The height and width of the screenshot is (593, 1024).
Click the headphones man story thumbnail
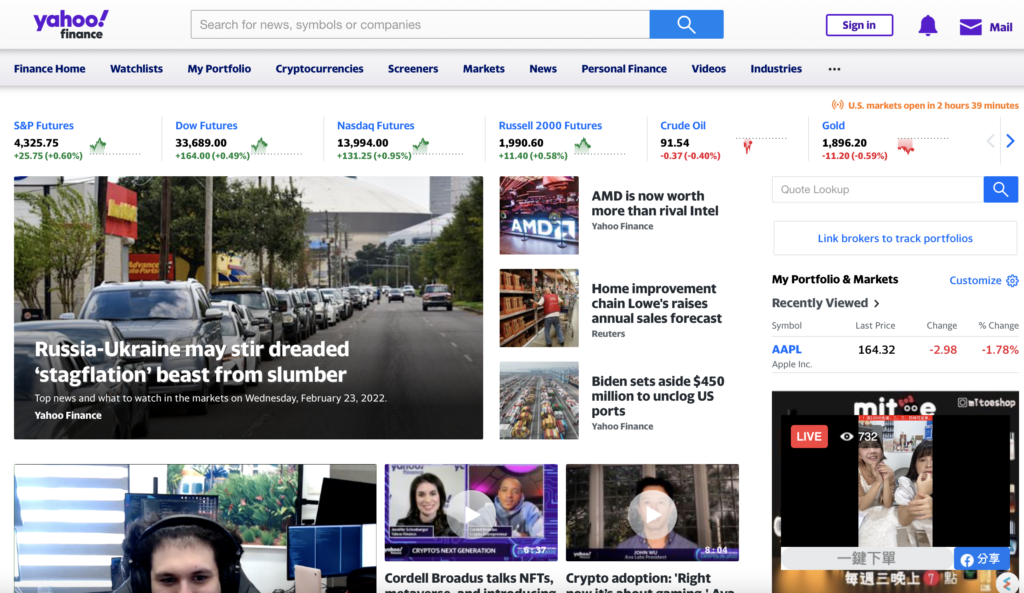tap(195, 528)
